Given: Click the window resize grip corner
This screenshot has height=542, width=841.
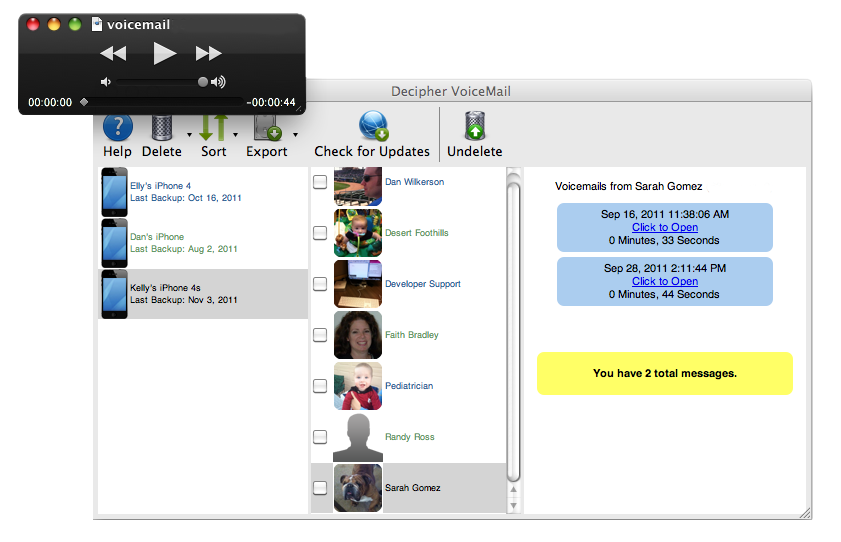Looking at the screenshot, I should tap(805, 513).
